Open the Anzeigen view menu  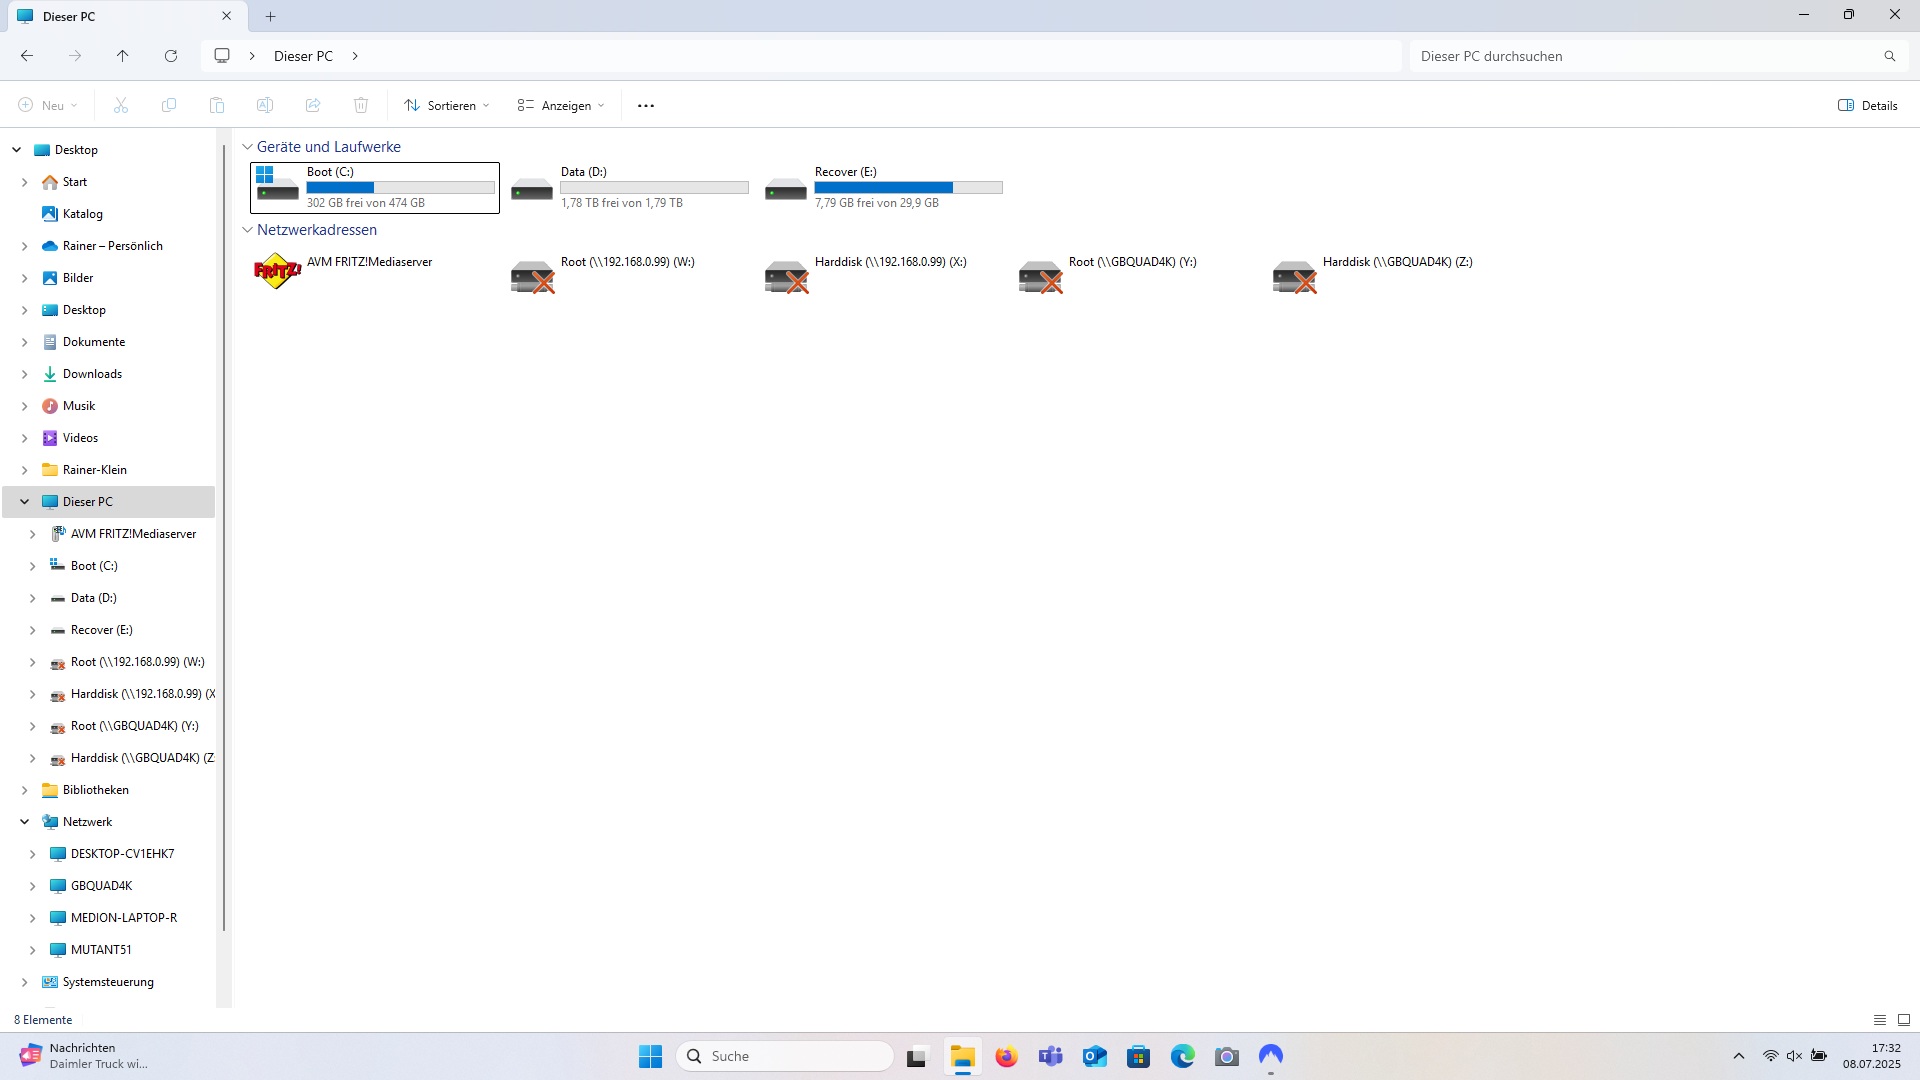pos(561,106)
